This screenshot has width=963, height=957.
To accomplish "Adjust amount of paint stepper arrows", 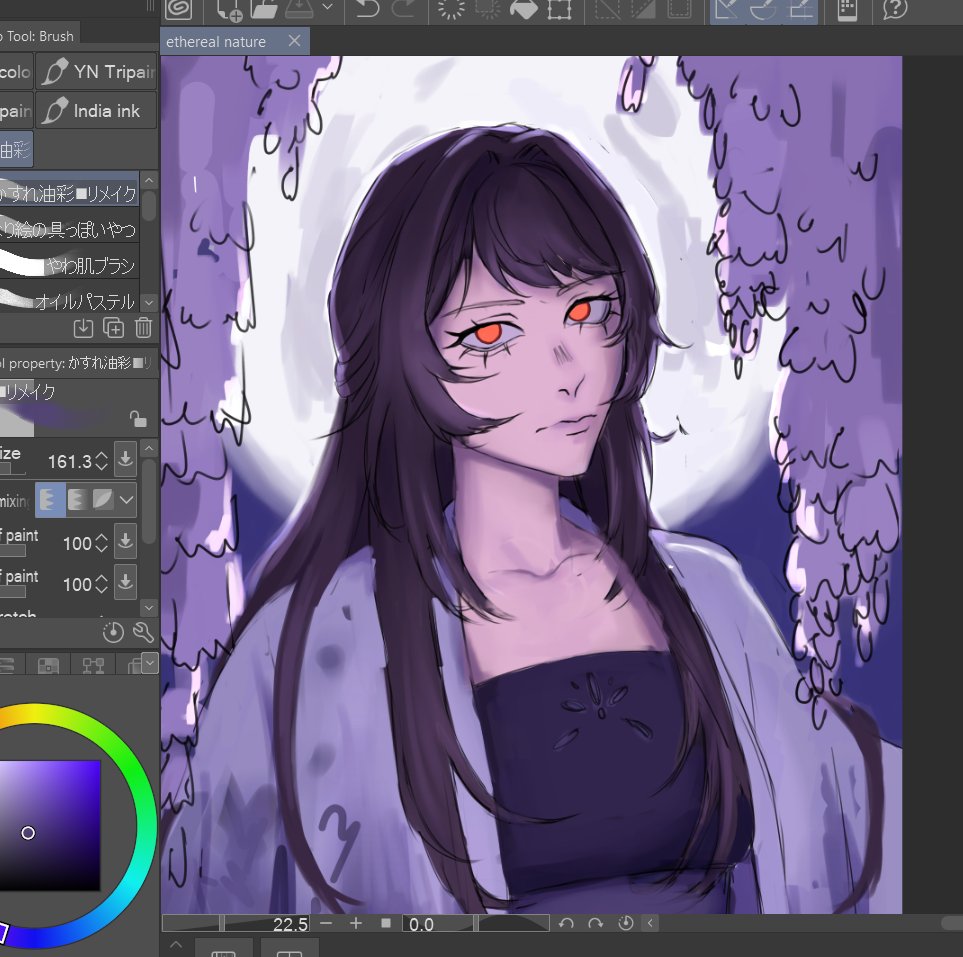I will (x=102, y=543).
